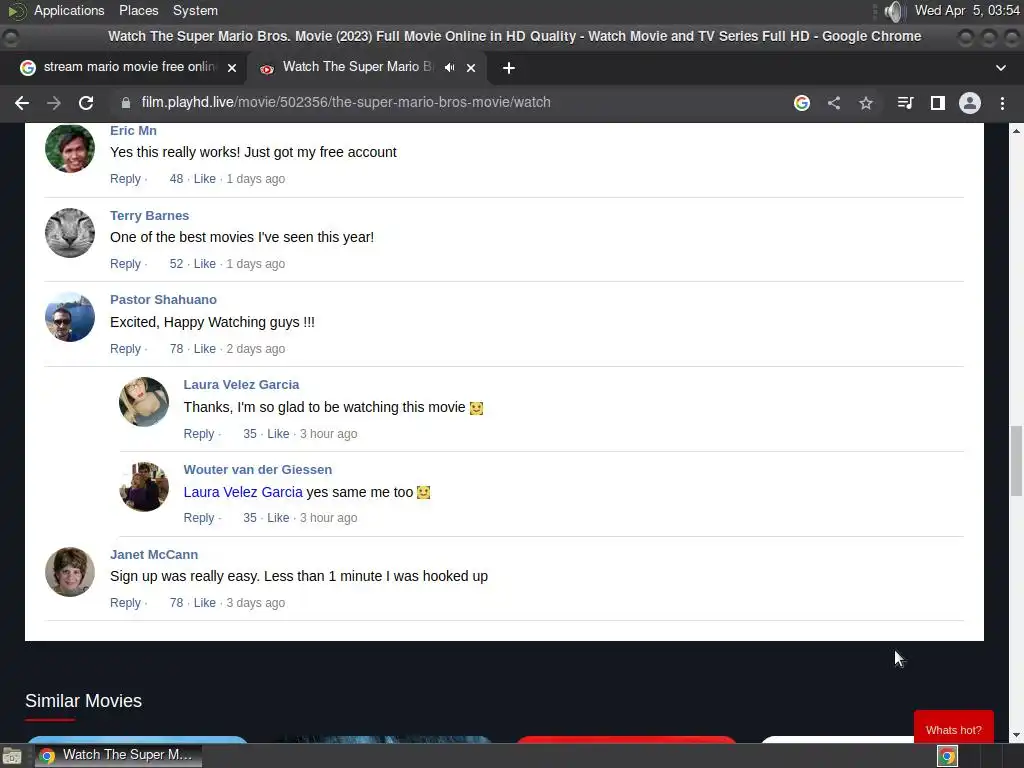The width and height of the screenshot is (1024, 768).
Task: Go back to the previous page
Action: pyautogui.click(x=22, y=103)
